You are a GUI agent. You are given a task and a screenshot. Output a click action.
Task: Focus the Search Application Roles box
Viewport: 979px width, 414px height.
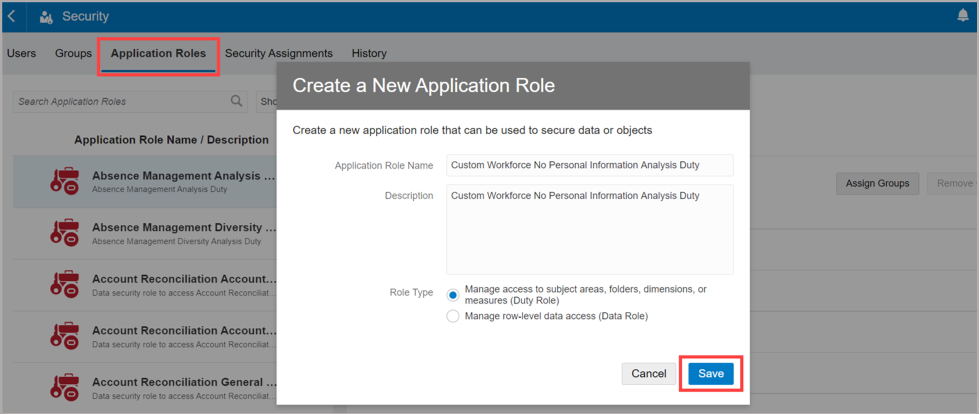point(120,101)
